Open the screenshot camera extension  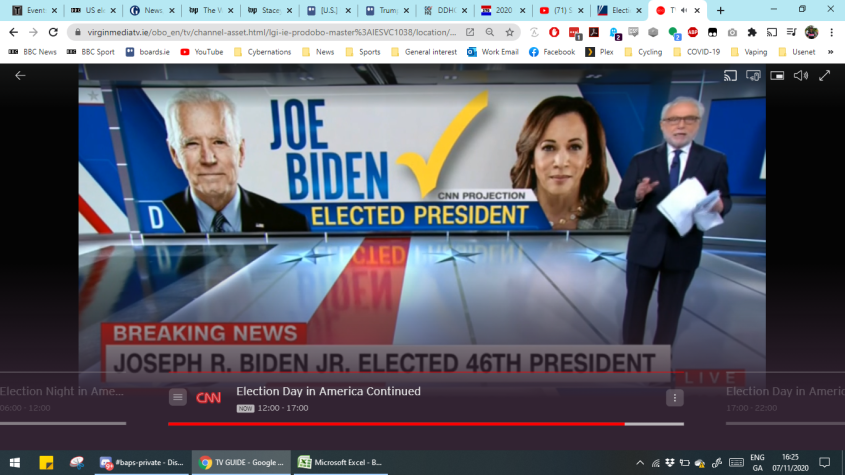coord(732,32)
